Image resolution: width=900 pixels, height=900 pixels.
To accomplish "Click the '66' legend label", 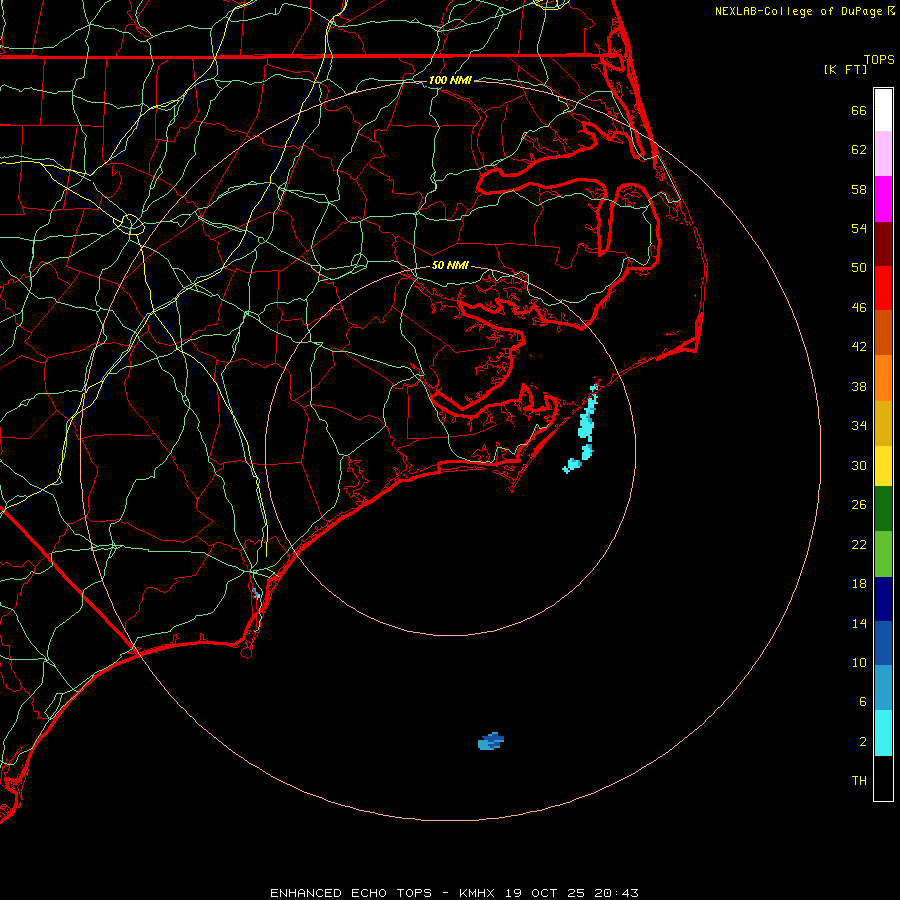I will tap(859, 110).
